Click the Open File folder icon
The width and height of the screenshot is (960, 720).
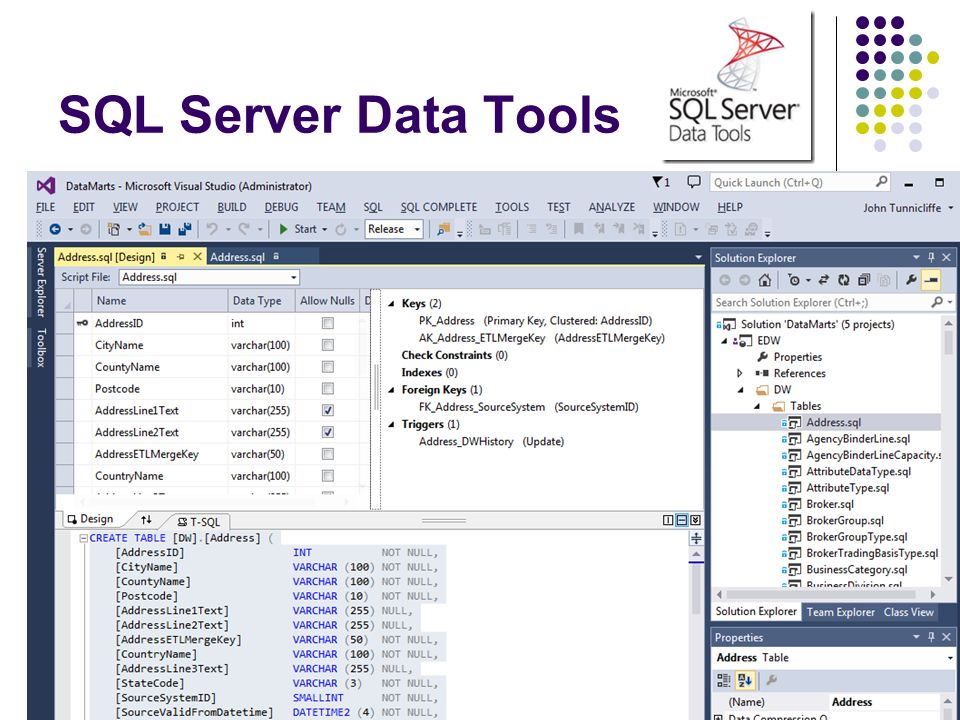coord(145,229)
